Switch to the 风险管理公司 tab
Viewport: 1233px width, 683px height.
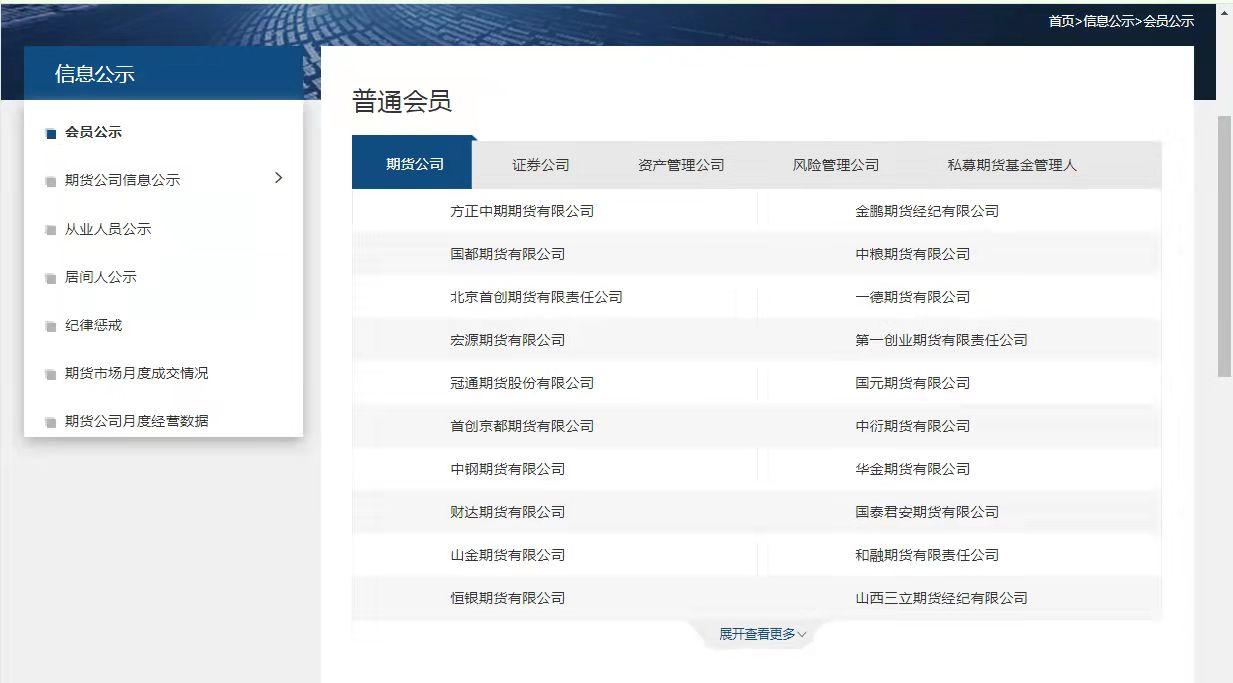pos(836,165)
